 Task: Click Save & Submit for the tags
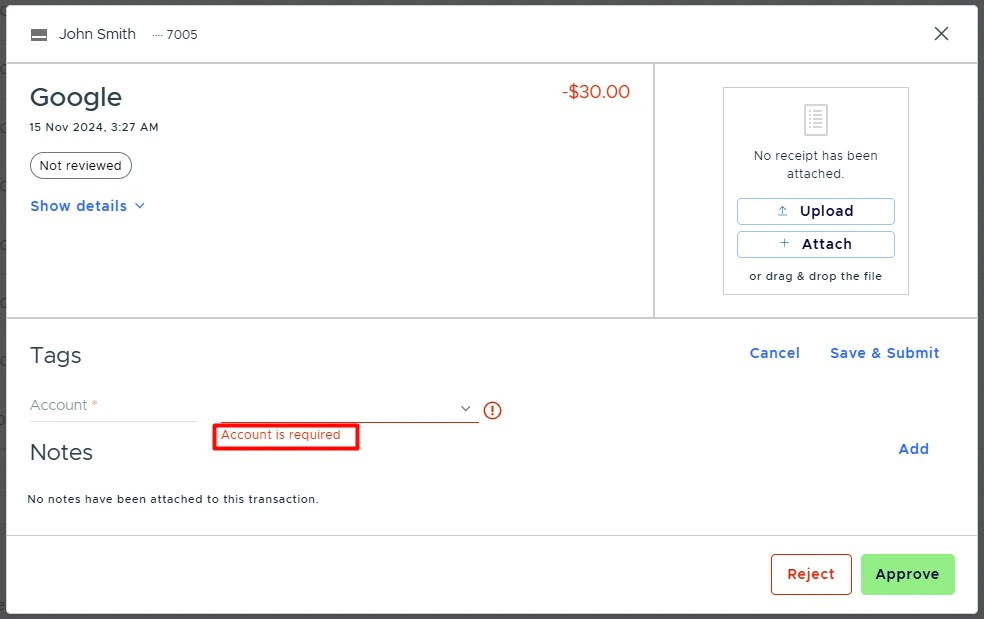click(x=884, y=352)
